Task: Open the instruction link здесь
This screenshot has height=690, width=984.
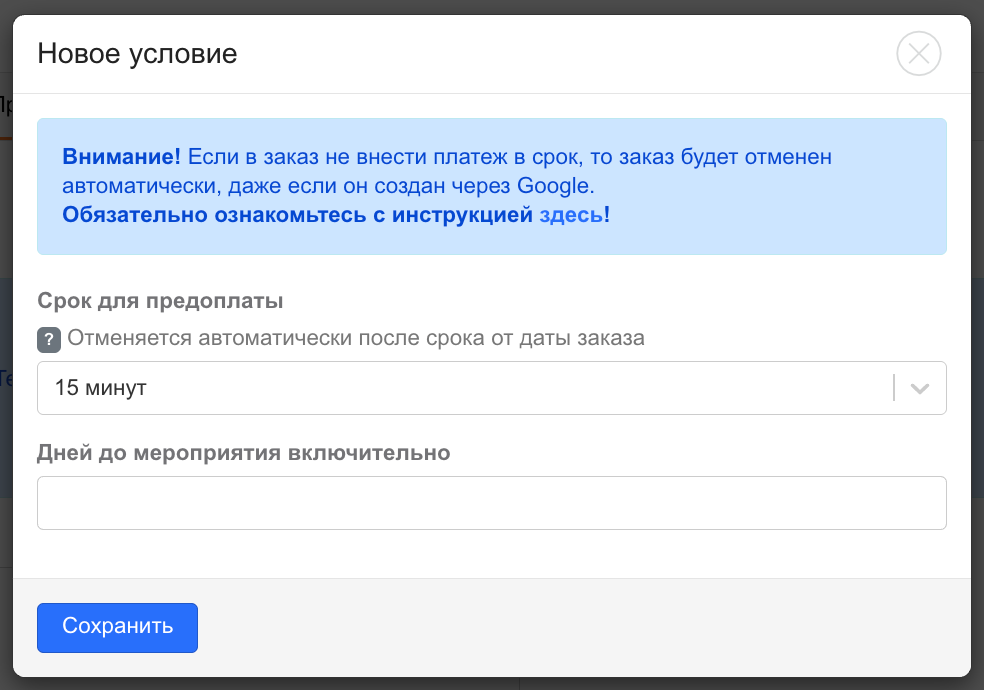Action: click(570, 214)
